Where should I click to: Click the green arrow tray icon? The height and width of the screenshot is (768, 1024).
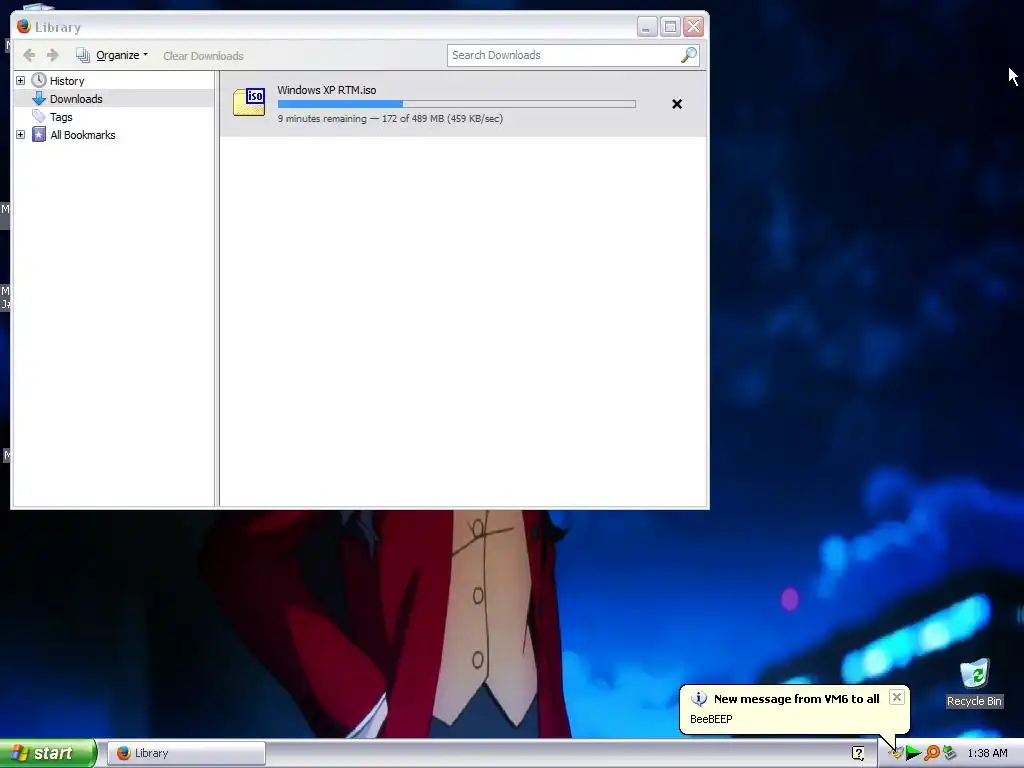(913, 754)
